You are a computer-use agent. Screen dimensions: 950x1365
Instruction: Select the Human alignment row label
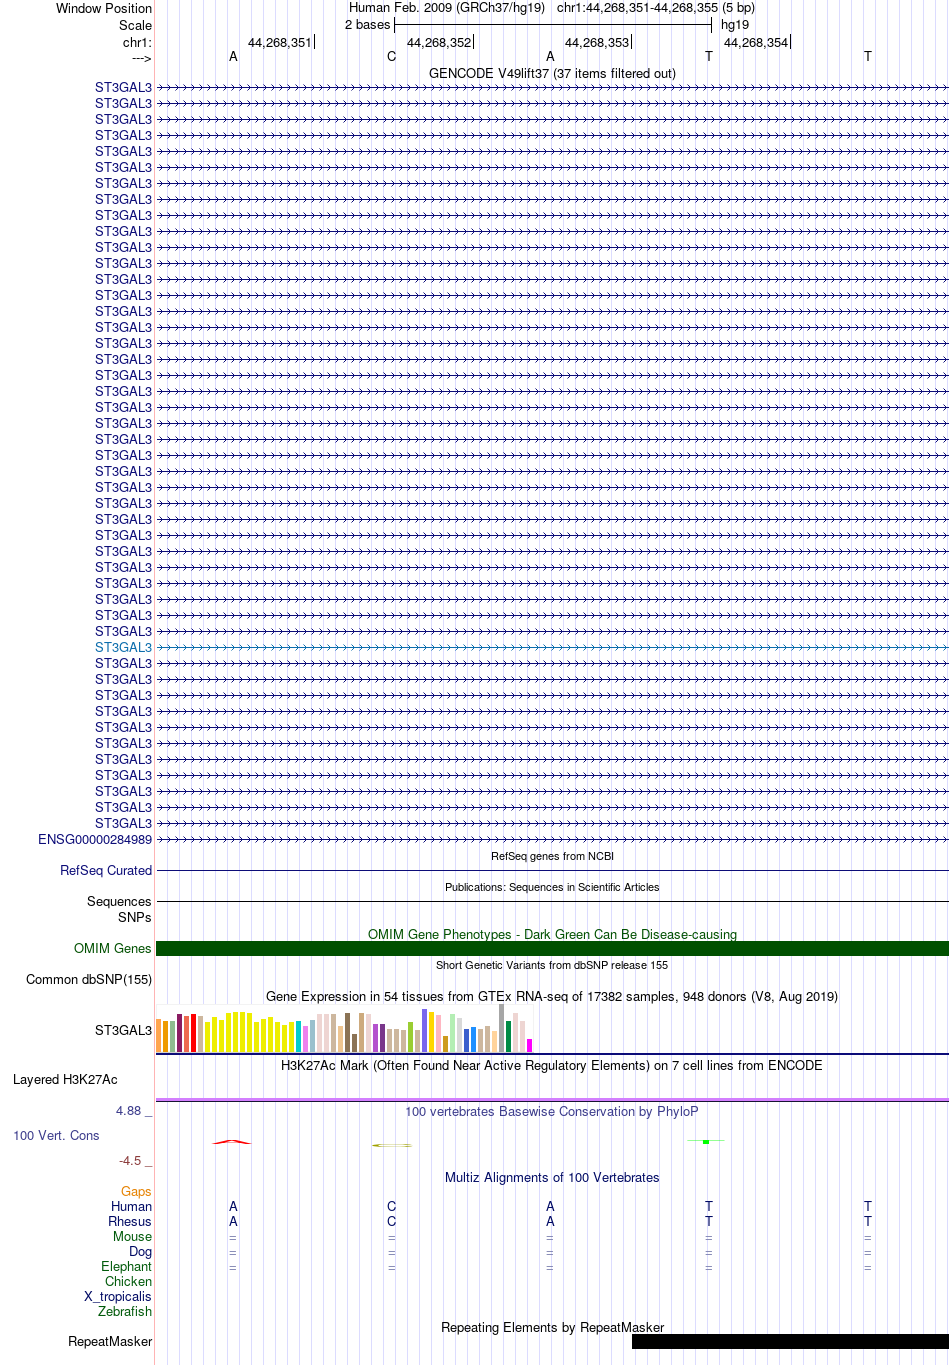tap(131, 1206)
